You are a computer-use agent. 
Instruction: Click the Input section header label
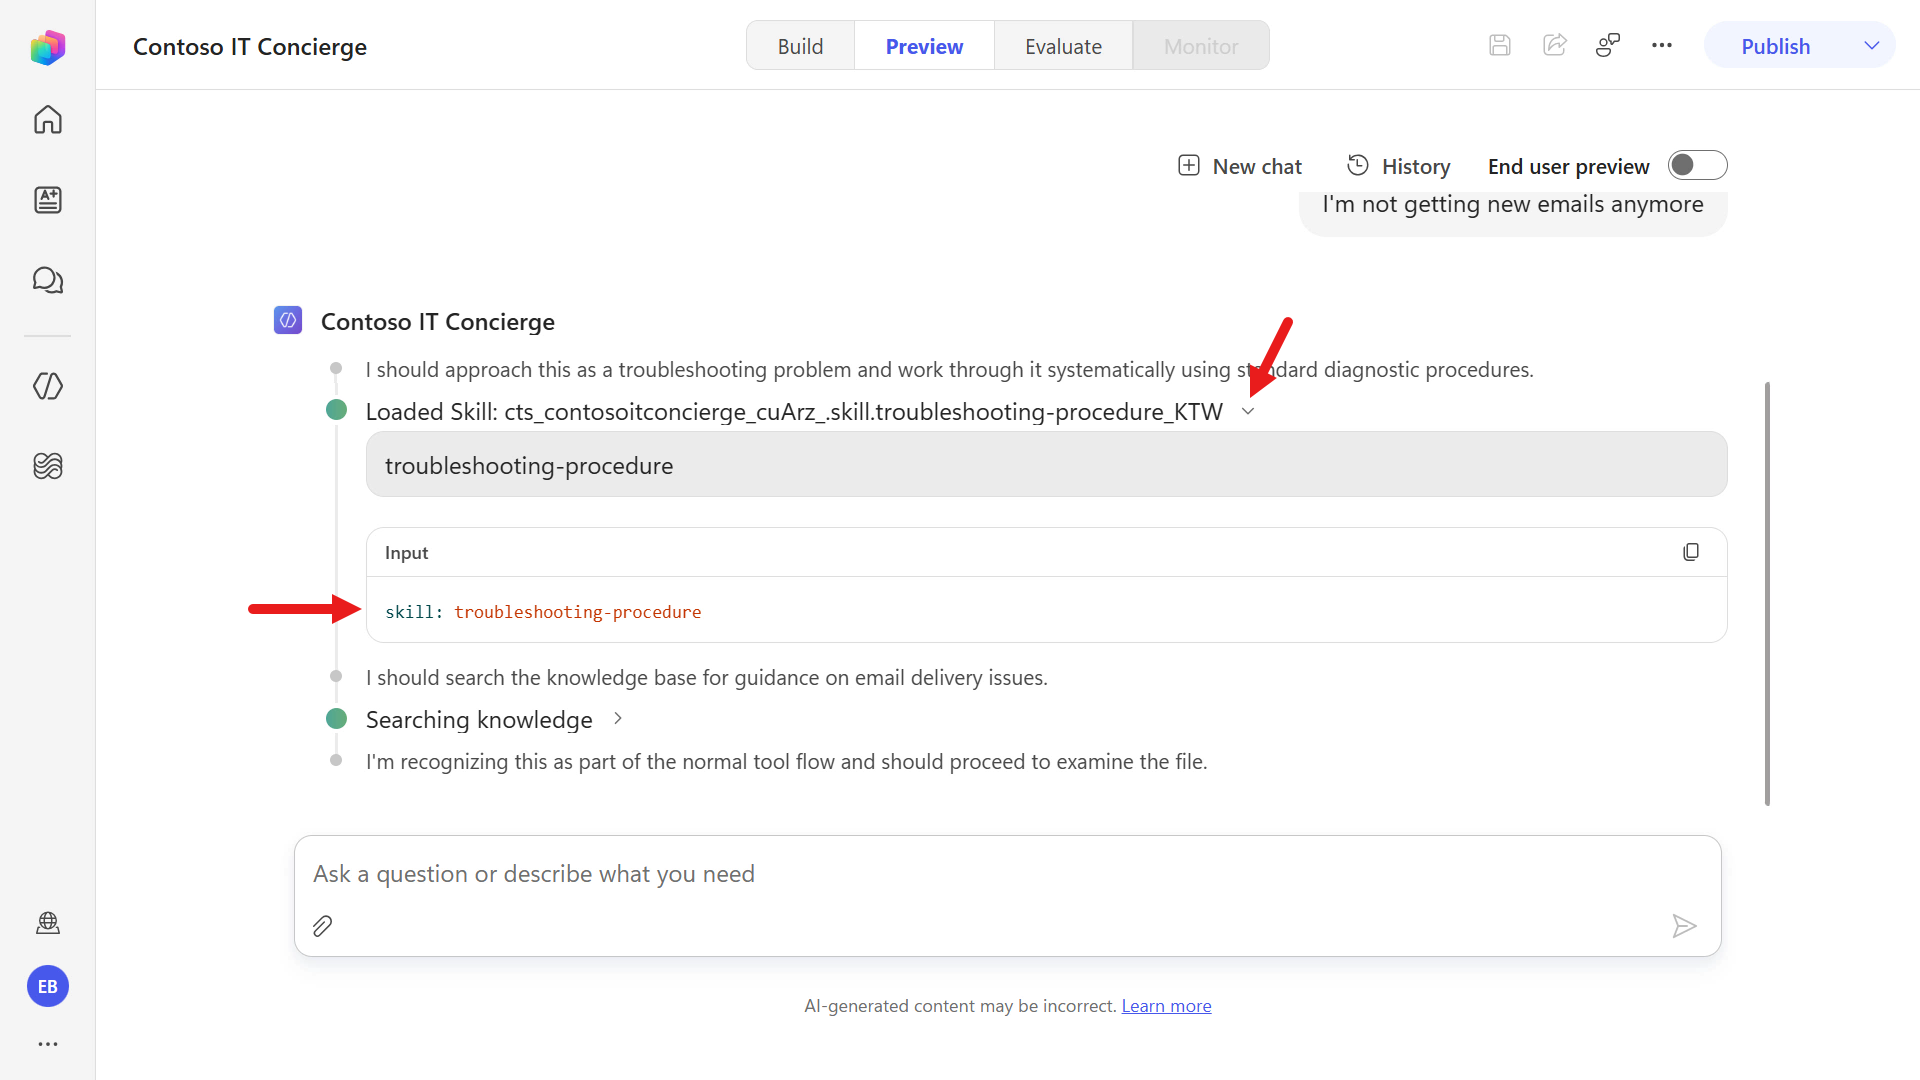[x=406, y=553]
